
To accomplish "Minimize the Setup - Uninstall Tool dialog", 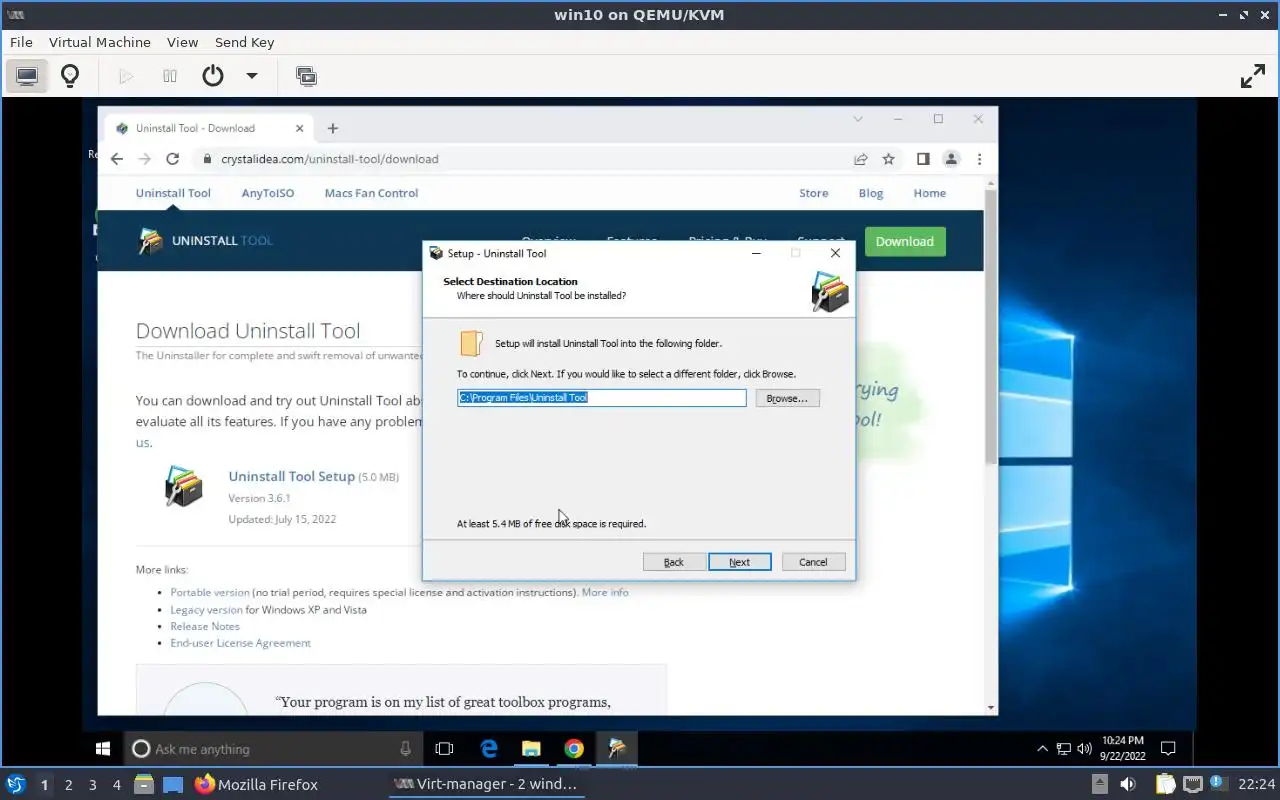I will (x=757, y=253).
